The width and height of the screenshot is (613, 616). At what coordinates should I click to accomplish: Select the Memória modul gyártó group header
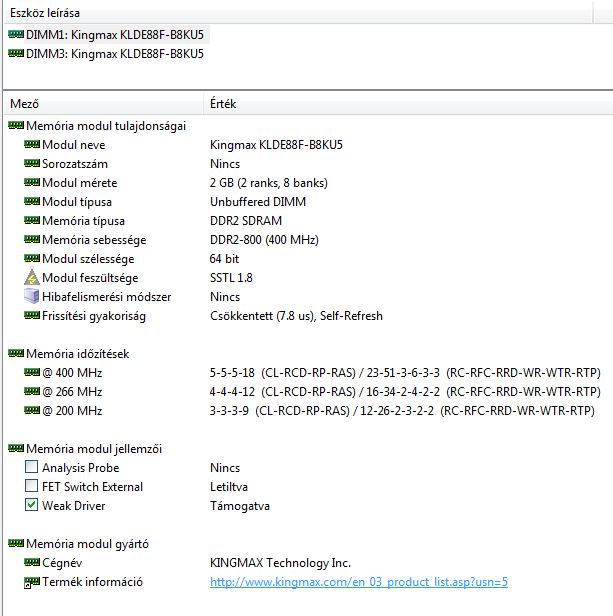[87, 544]
